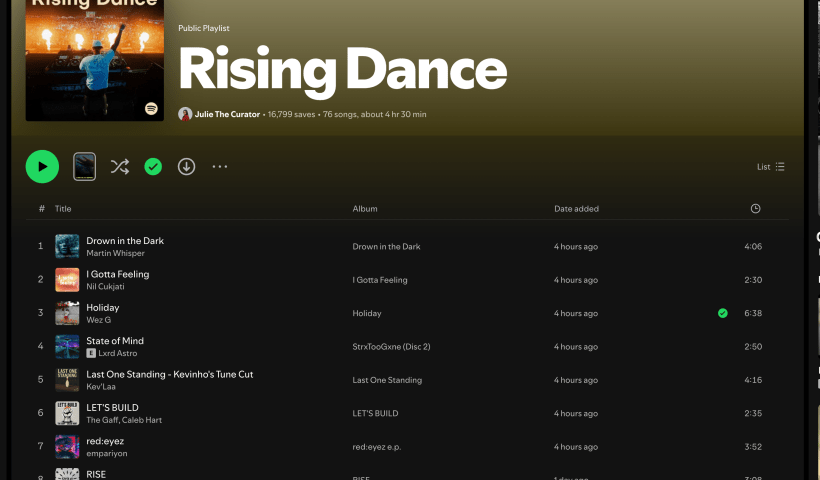Sort by the Album column header
Image resolution: width=820 pixels, height=480 pixels.
[365, 209]
